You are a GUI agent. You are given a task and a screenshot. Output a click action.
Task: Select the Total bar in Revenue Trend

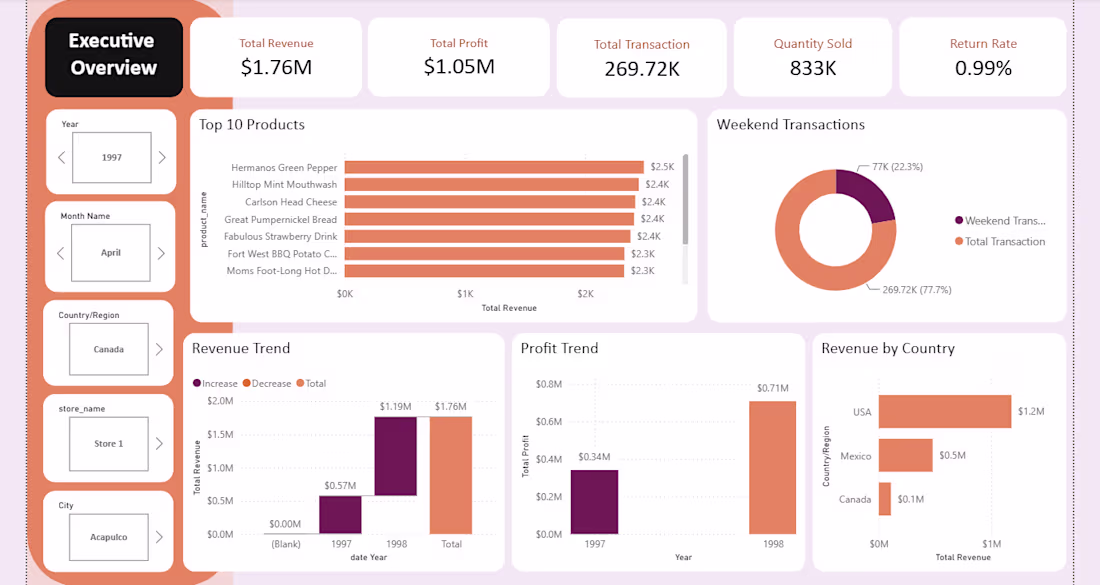[x=451, y=476]
